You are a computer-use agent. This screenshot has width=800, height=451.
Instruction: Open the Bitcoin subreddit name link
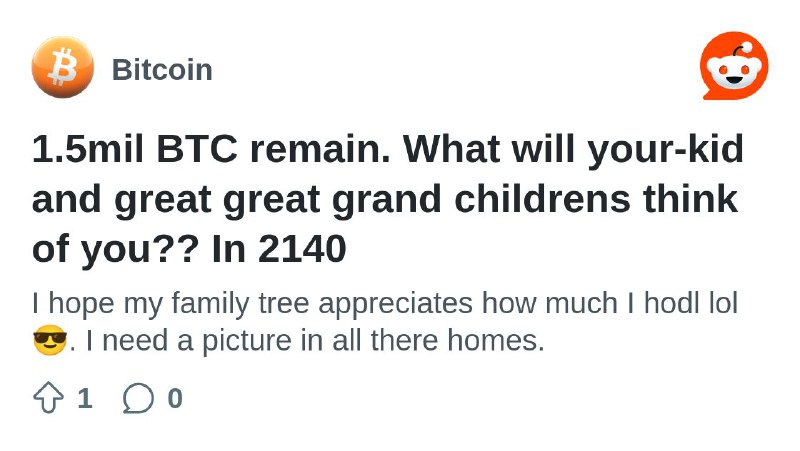click(x=162, y=70)
